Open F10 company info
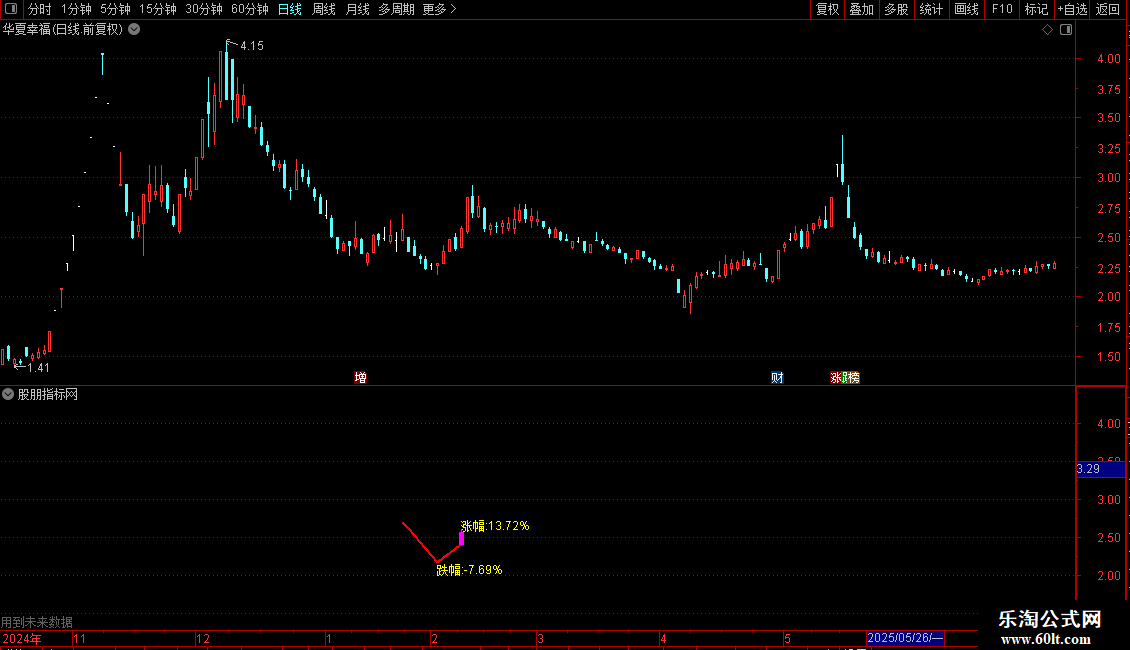1130x650 pixels. [x=1002, y=9]
